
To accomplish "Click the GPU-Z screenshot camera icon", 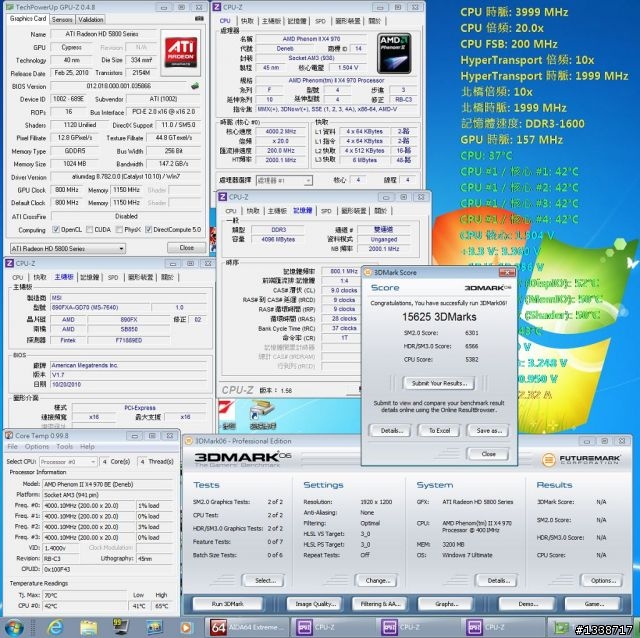I will (199, 19).
